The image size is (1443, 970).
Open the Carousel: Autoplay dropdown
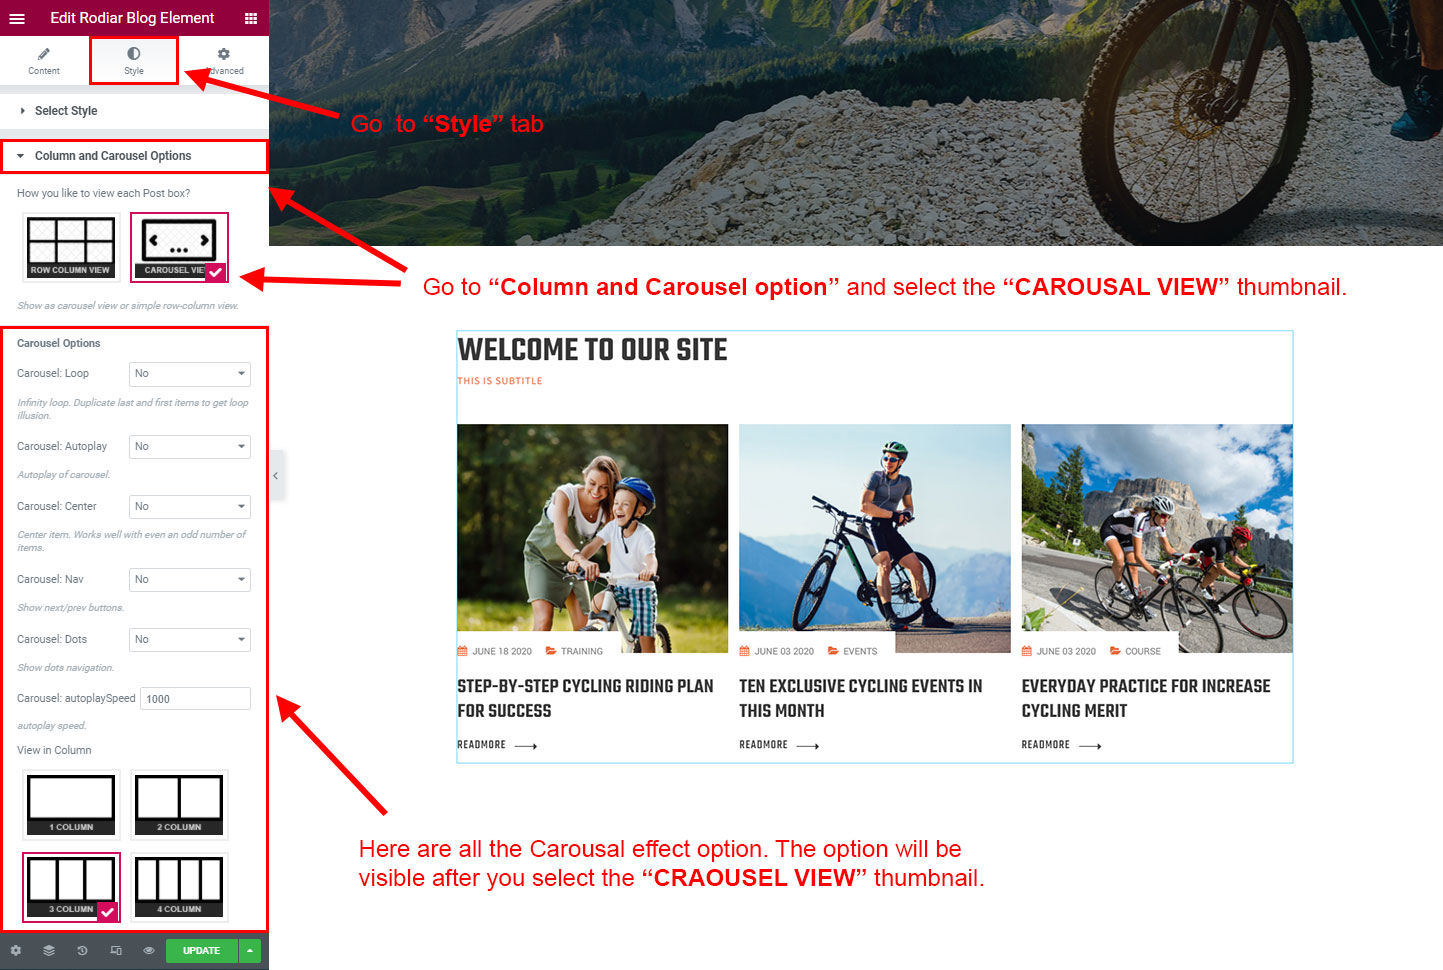point(190,447)
